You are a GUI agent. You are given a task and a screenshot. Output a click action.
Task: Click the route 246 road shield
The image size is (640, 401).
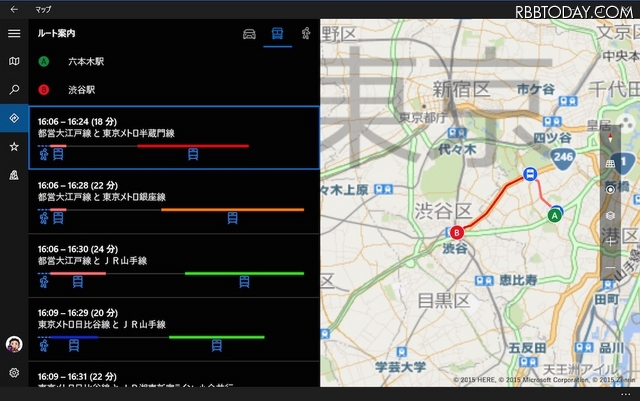[563, 158]
